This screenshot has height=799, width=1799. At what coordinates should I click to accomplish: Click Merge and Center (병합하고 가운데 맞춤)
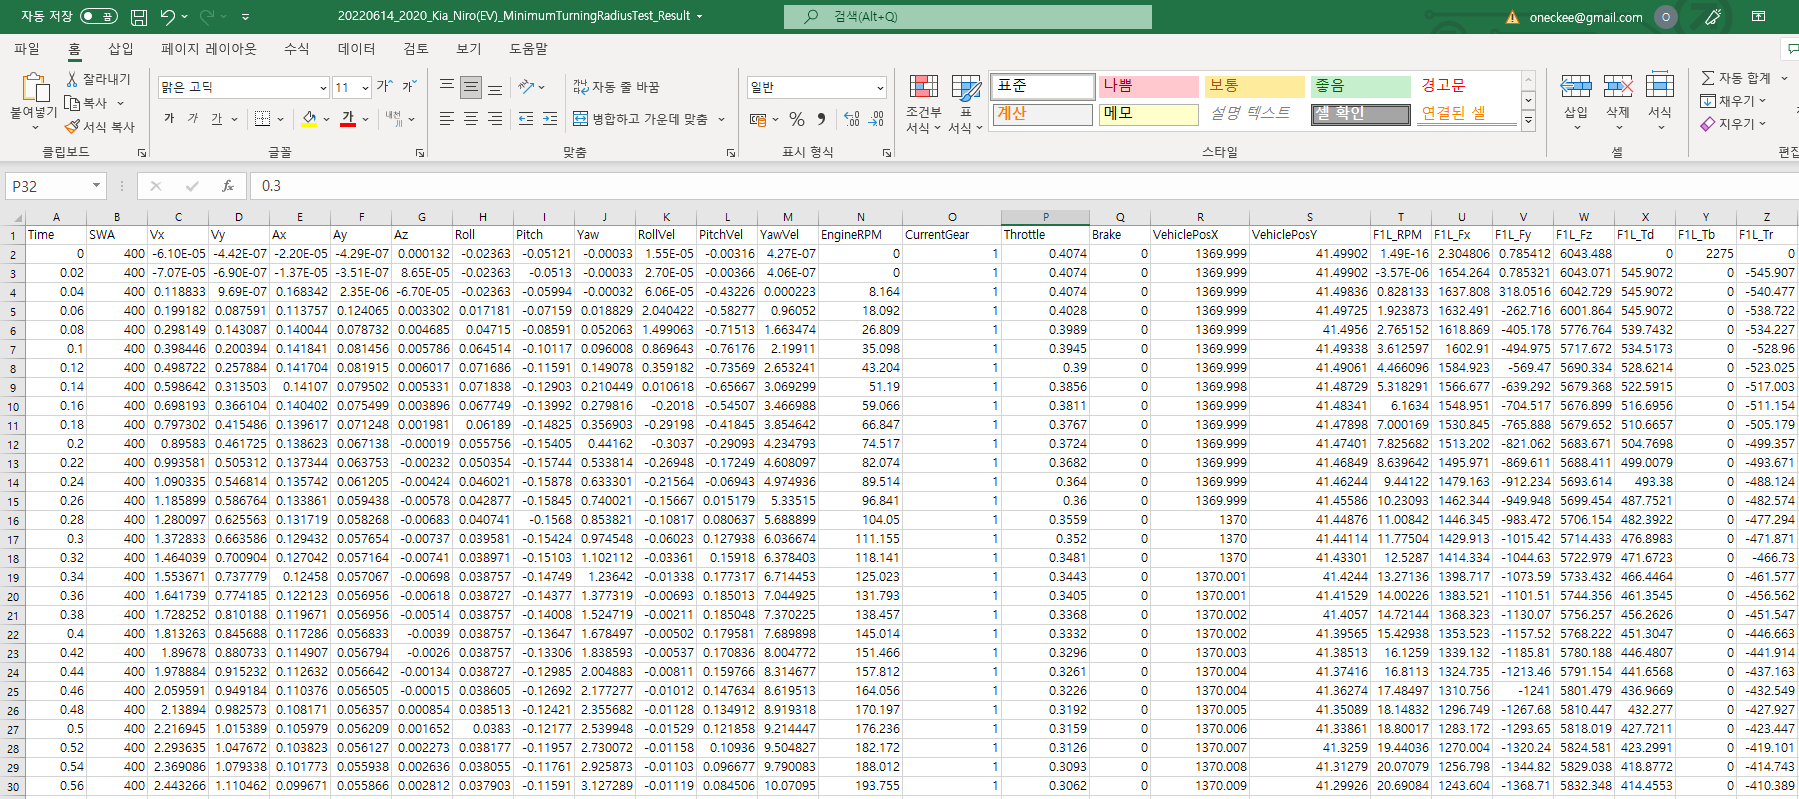click(x=640, y=119)
